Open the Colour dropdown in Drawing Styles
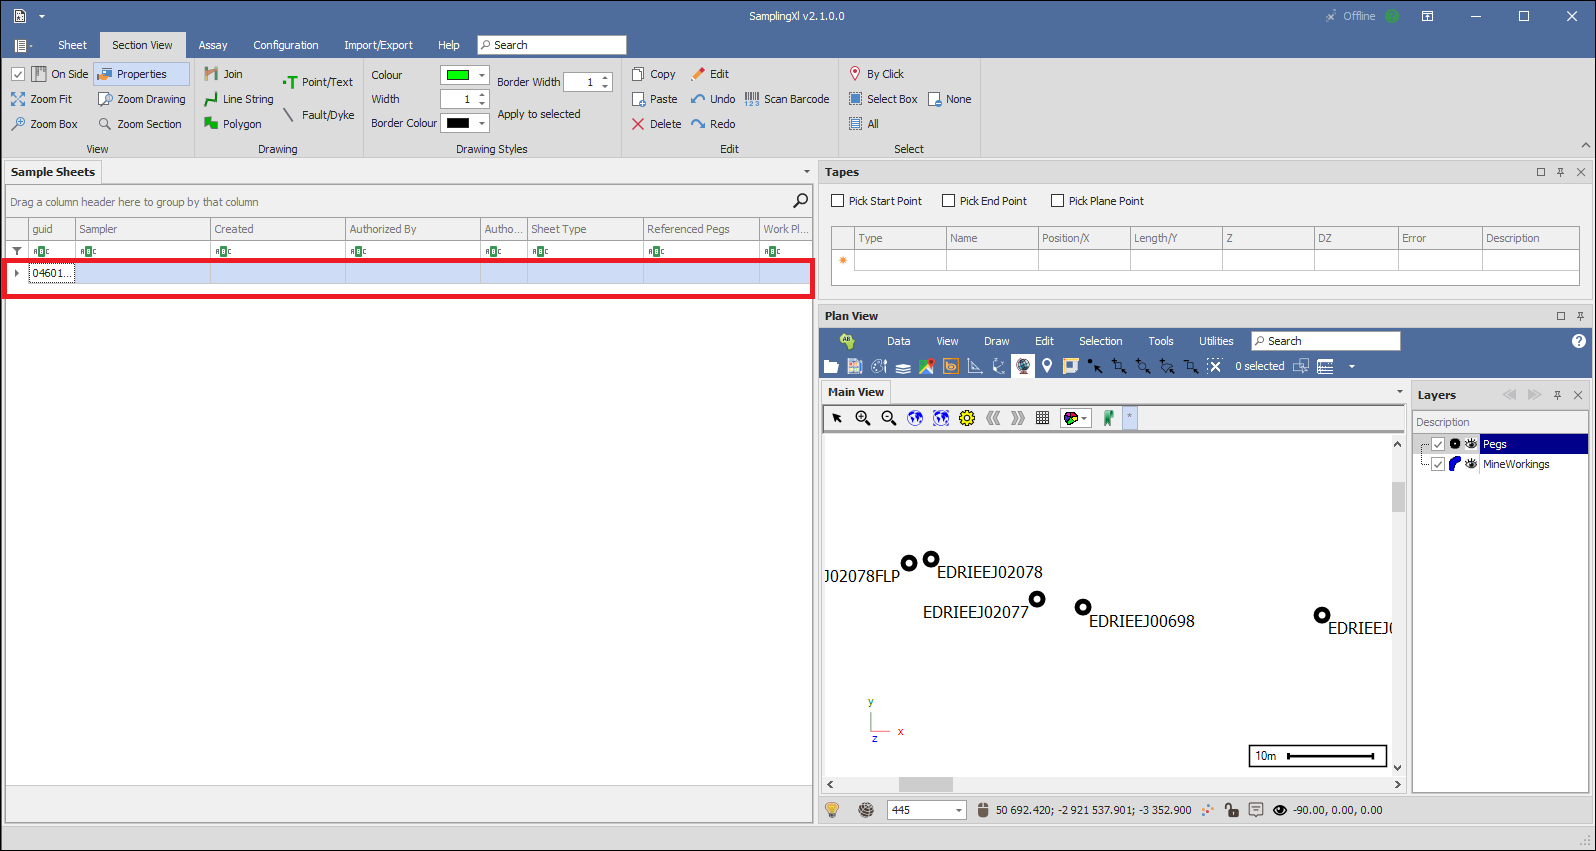This screenshot has width=1596, height=851. (482, 75)
